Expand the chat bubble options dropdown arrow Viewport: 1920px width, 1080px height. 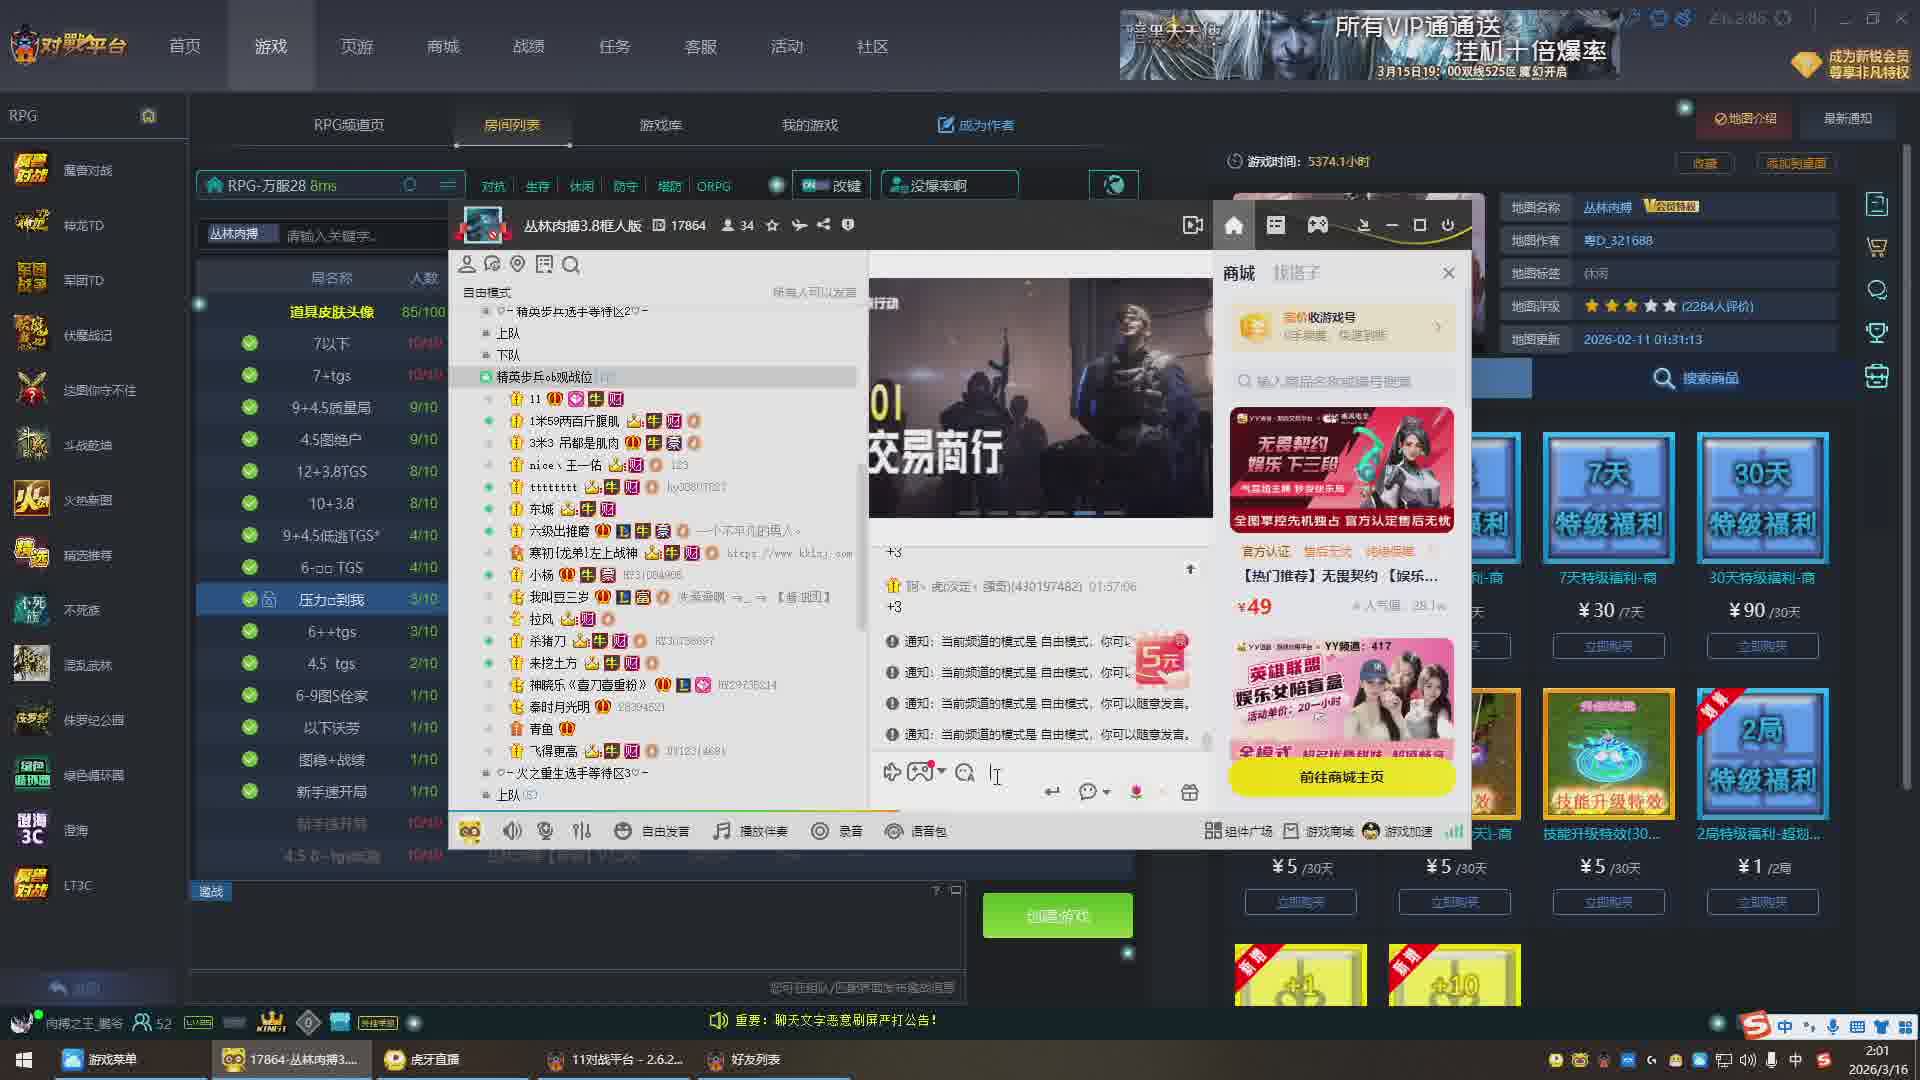pyautogui.click(x=1107, y=792)
